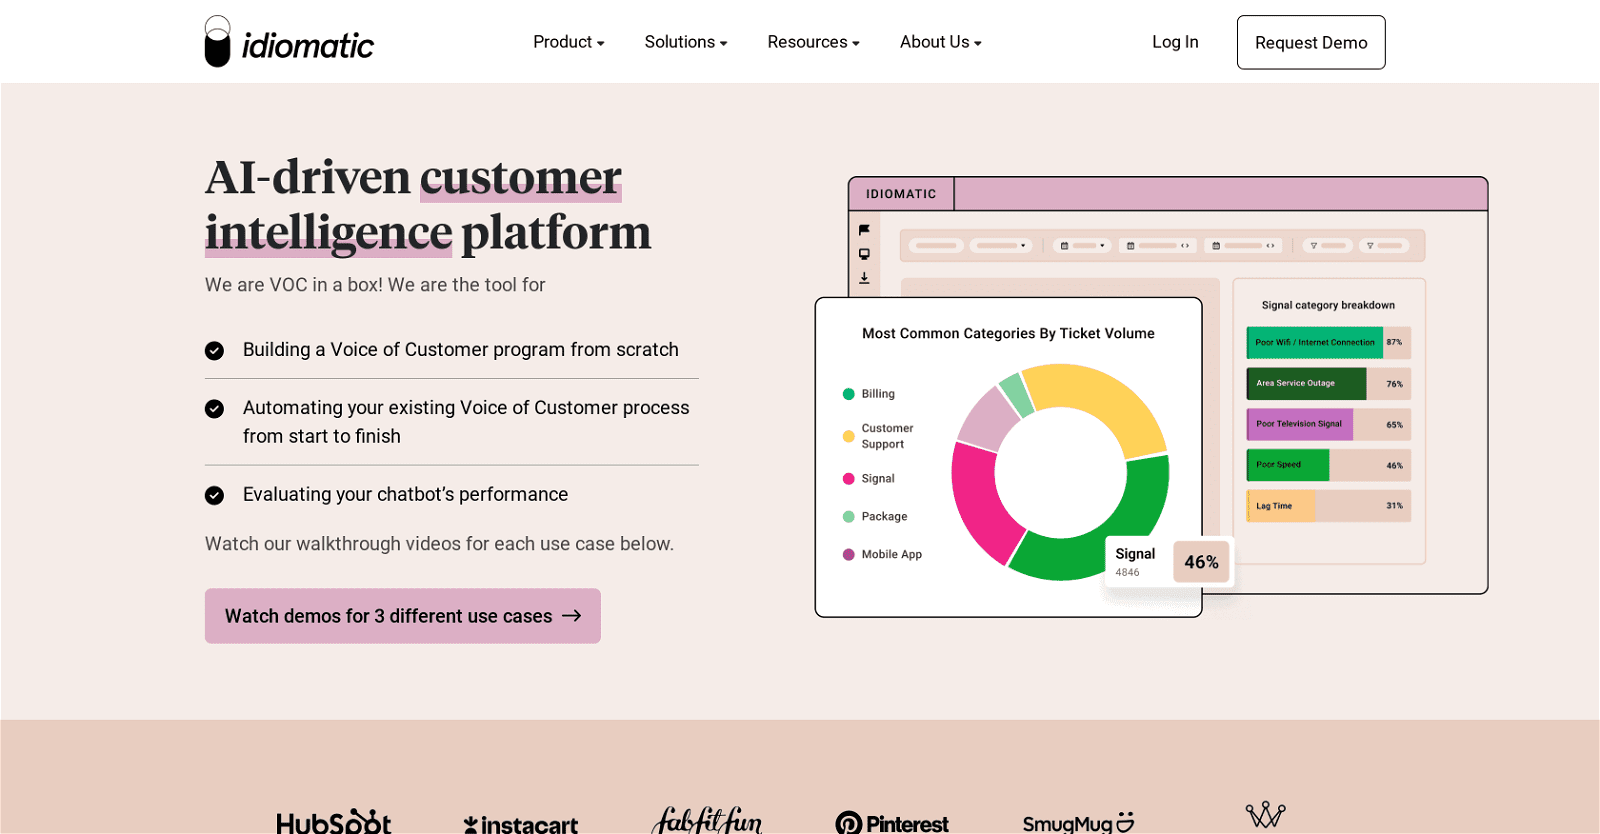
Task: Click the Idiomatic logo in the header
Action: tap(289, 42)
